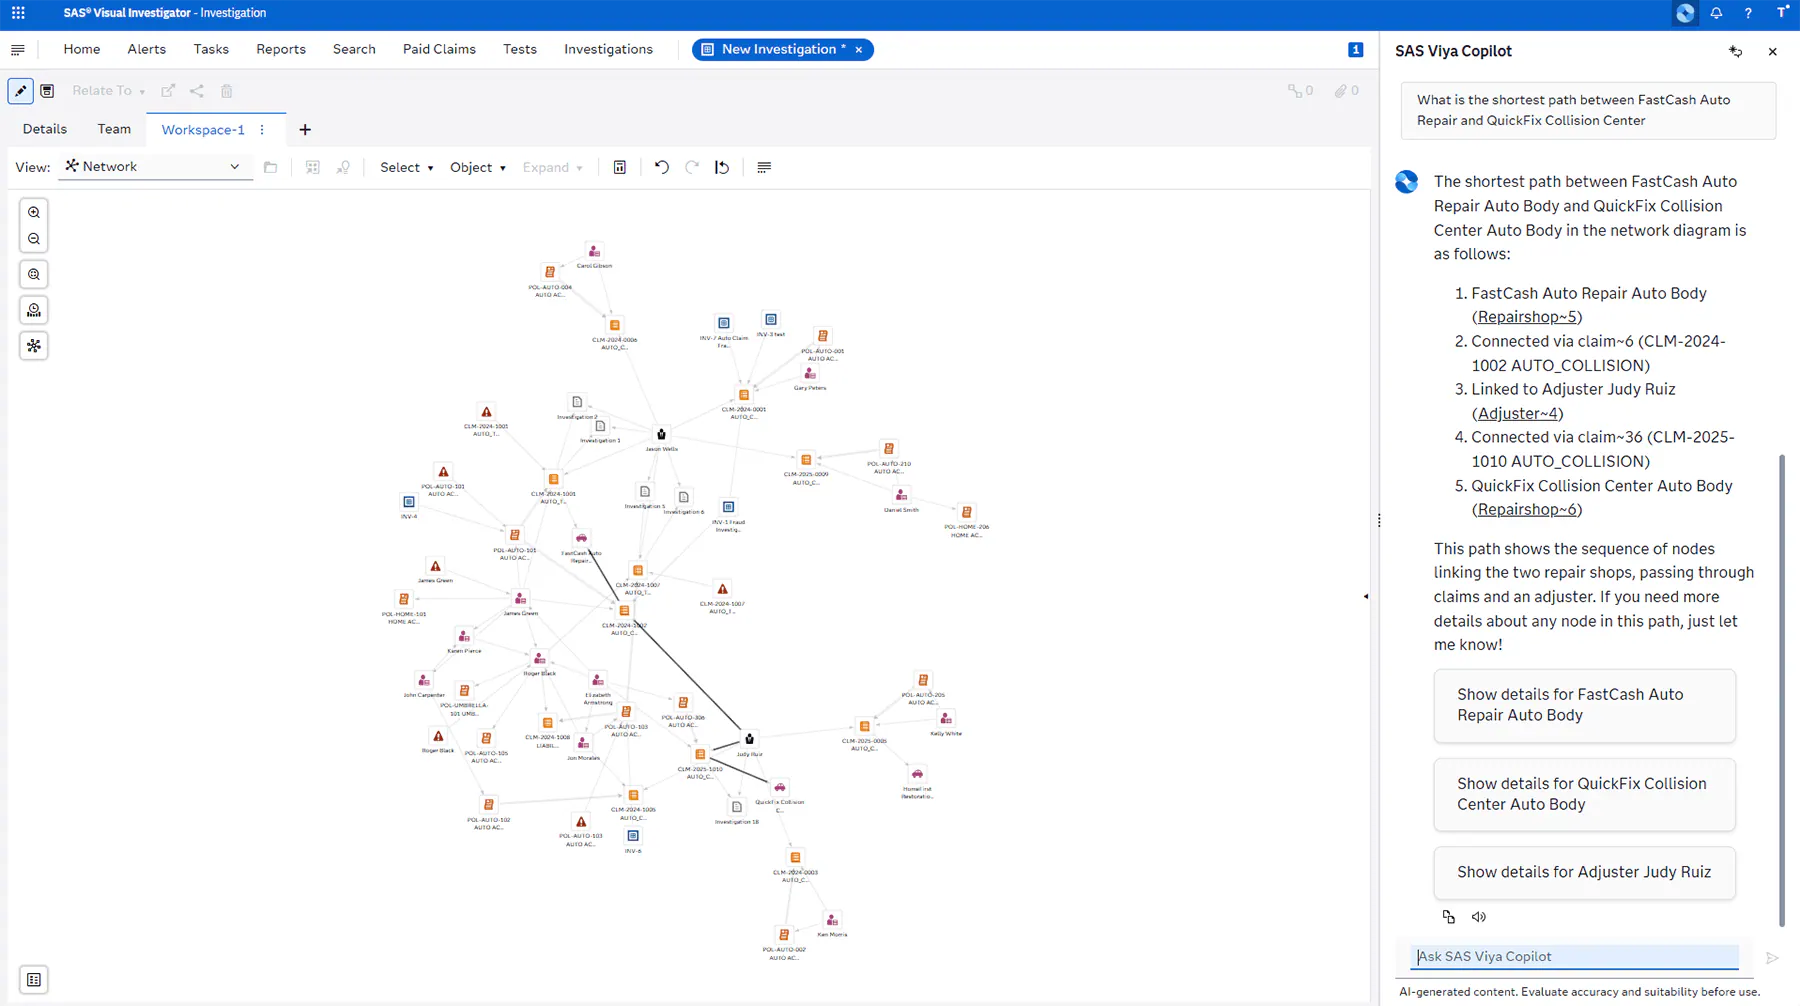
Task: Open the help question mark menu
Action: point(1748,13)
